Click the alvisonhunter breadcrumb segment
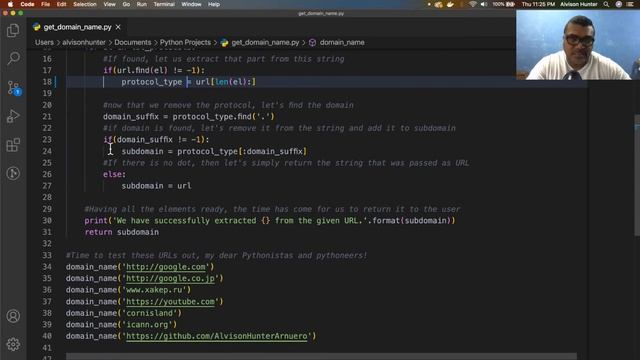 (x=84, y=42)
